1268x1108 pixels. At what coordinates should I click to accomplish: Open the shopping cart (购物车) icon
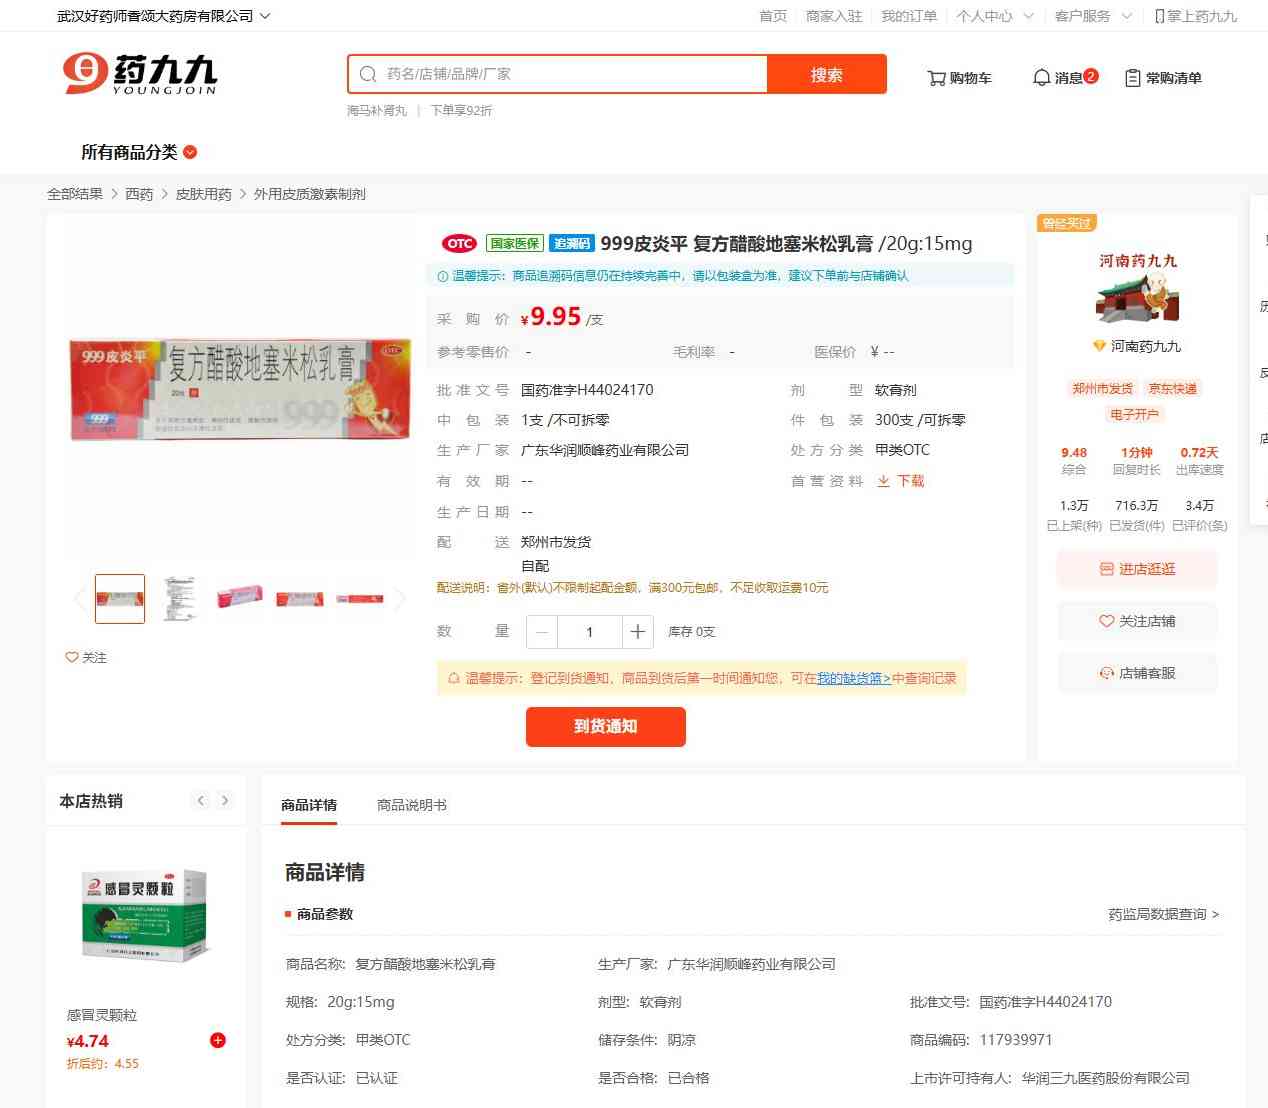(x=936, y=78)
